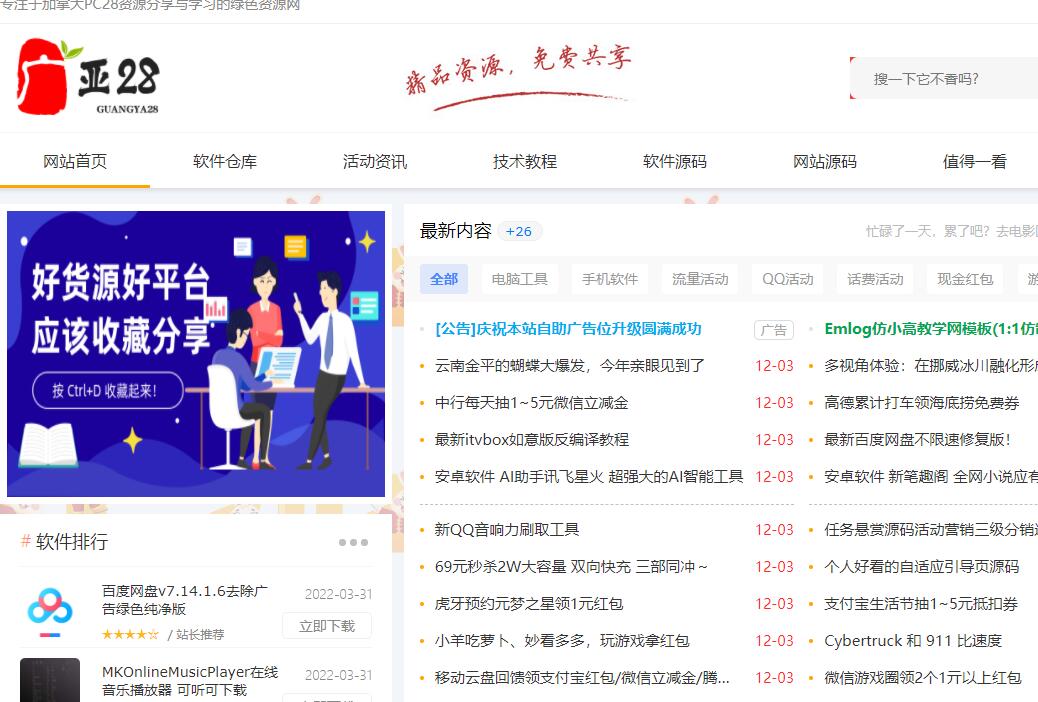
Task: Switch to the 现金红包 tab
Action: (x=965, y=279)
